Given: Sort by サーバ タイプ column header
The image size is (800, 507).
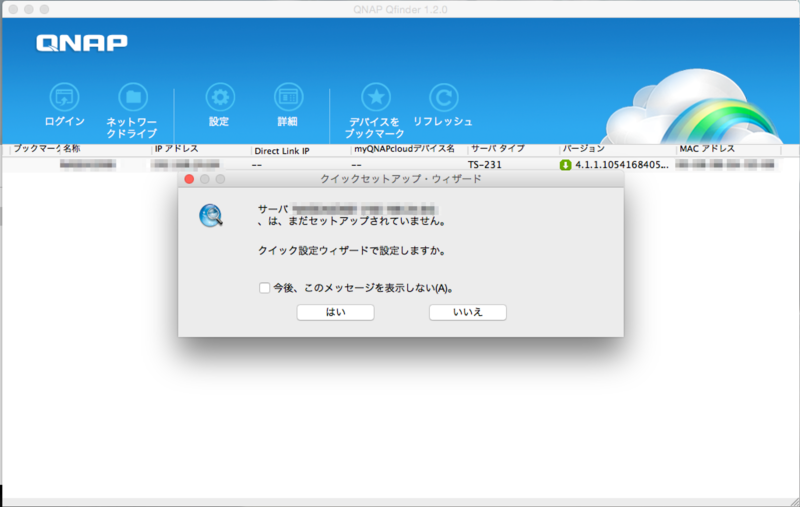Looking at the screenshot, I should coord(497,149).
